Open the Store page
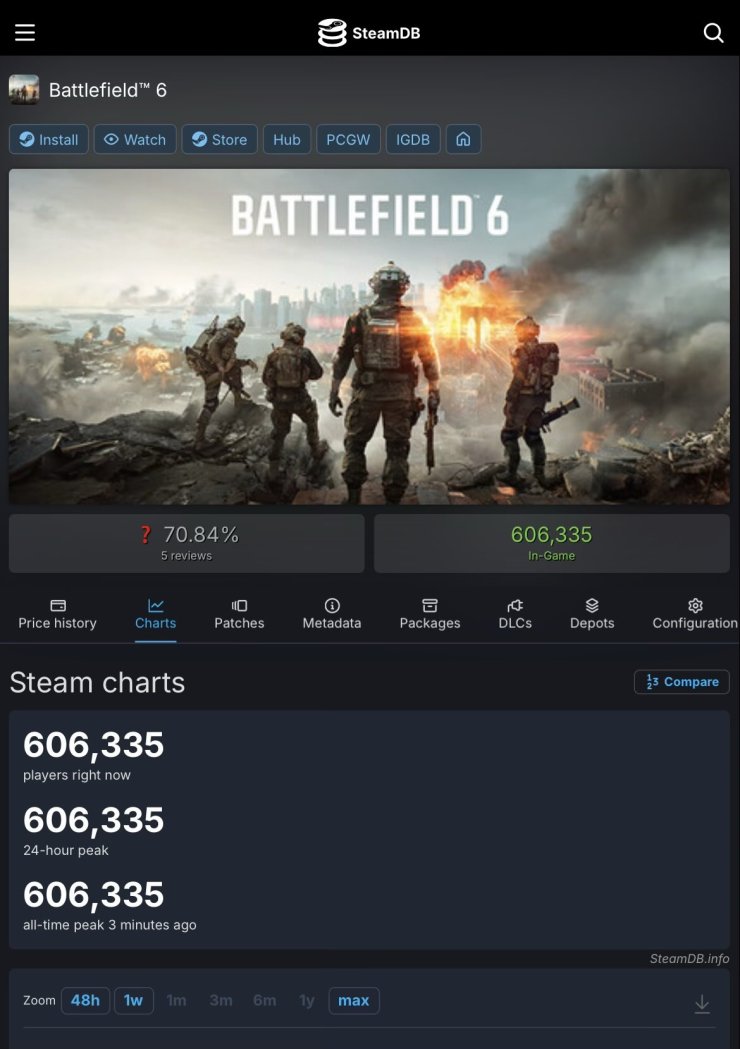The width and height of the screenshot is (740, 1049). pyautogui.click(x=219, y=139)
